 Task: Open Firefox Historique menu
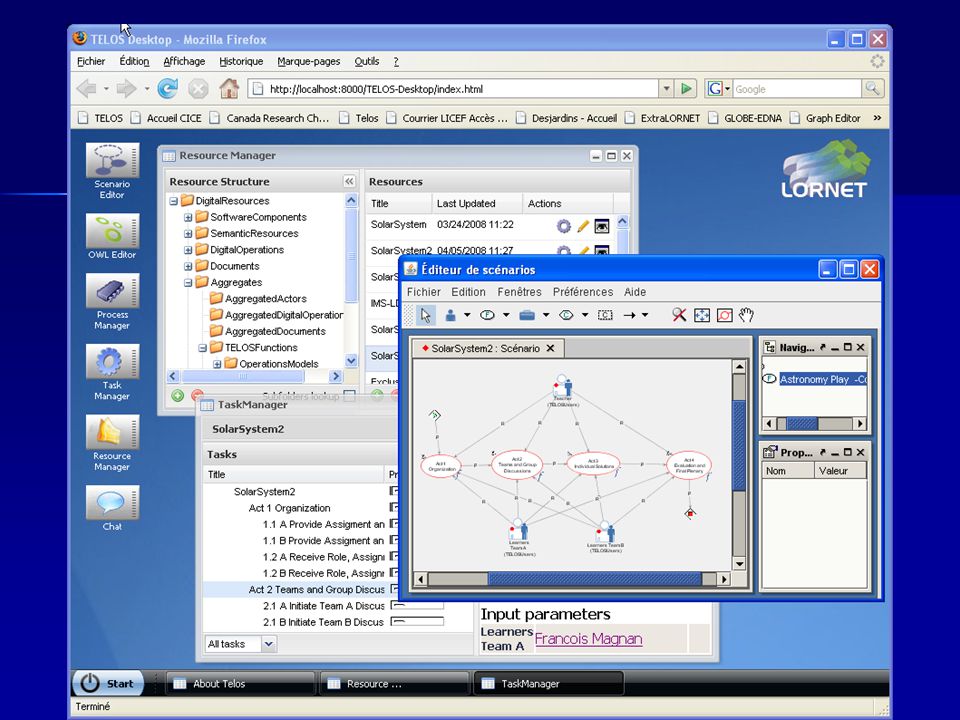coord(241,61)
